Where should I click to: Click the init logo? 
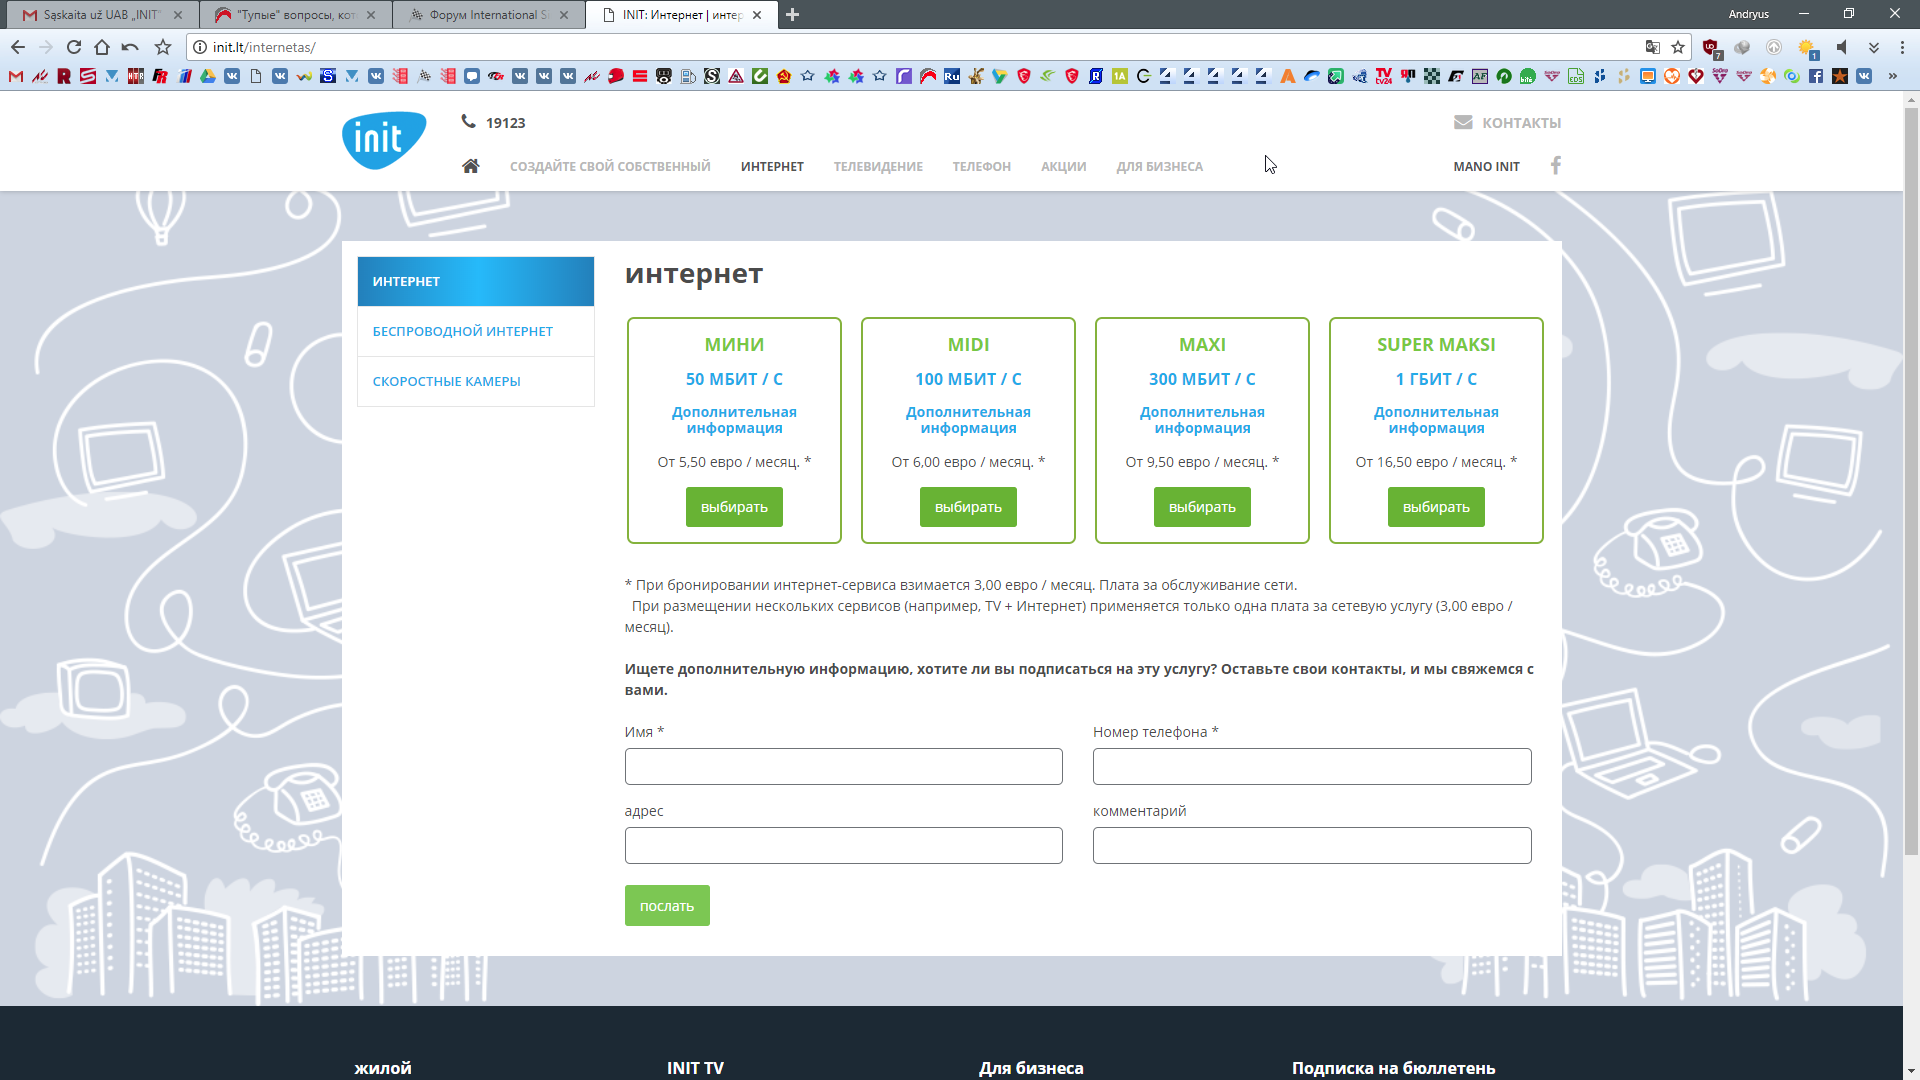coord(384,140)
